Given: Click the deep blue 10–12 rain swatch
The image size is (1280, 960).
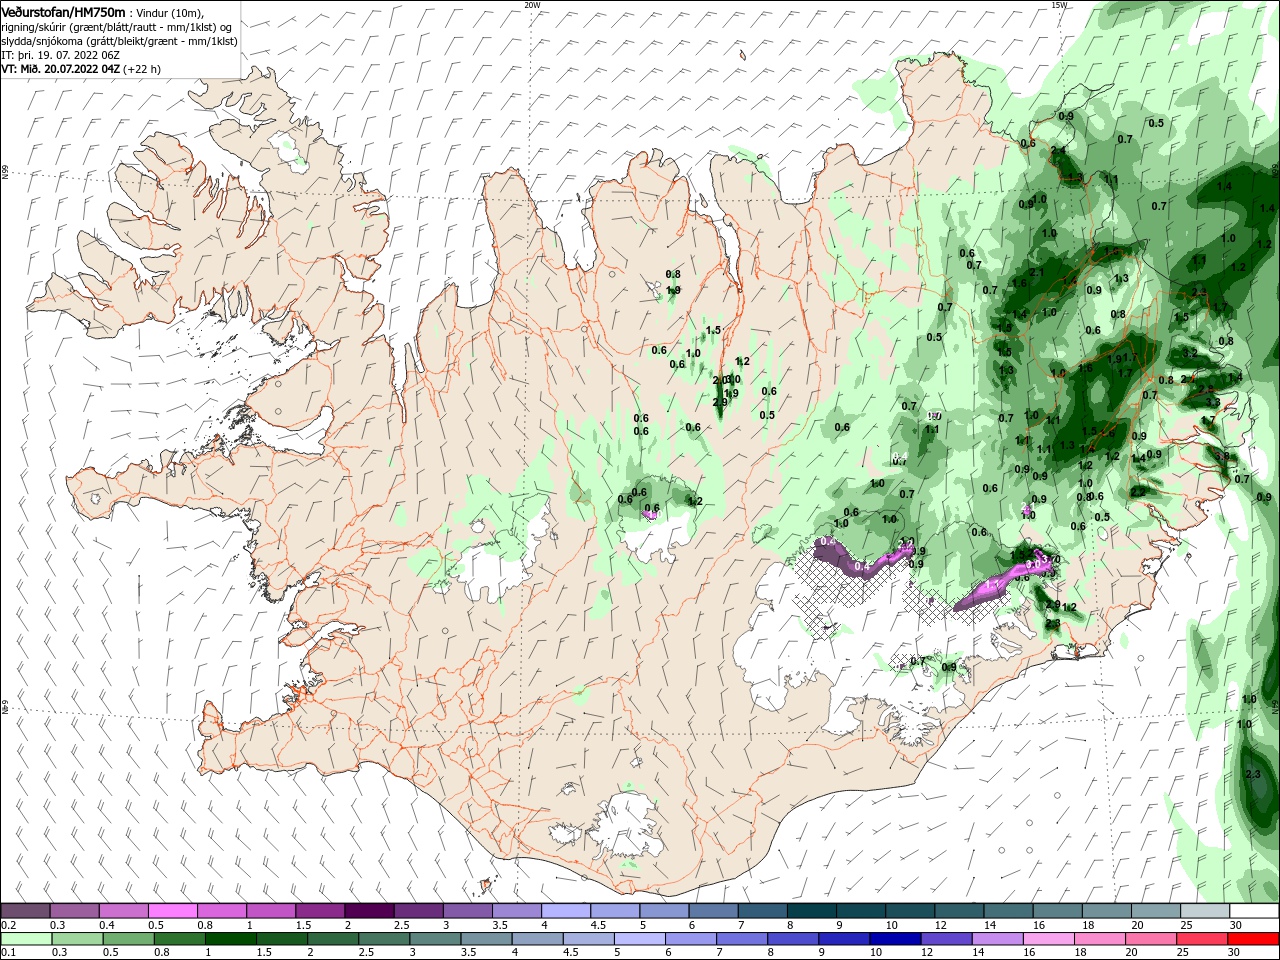Looking at the screenshot, I should point(895,939).
